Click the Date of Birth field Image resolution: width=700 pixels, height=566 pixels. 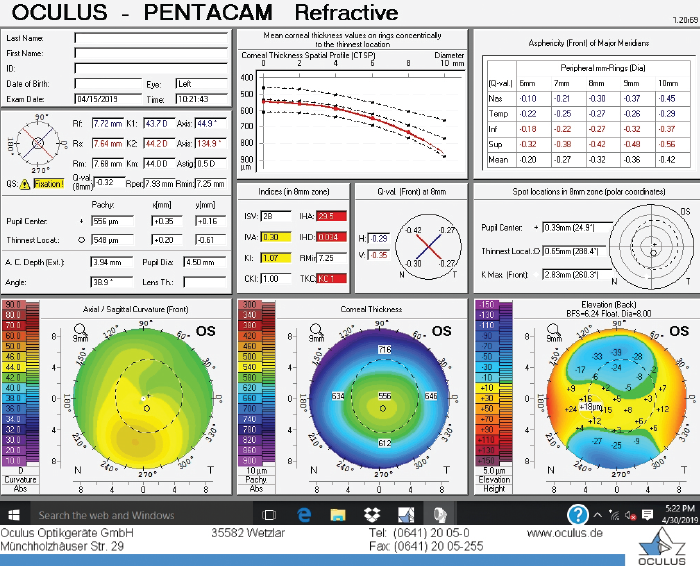point(108,84)
